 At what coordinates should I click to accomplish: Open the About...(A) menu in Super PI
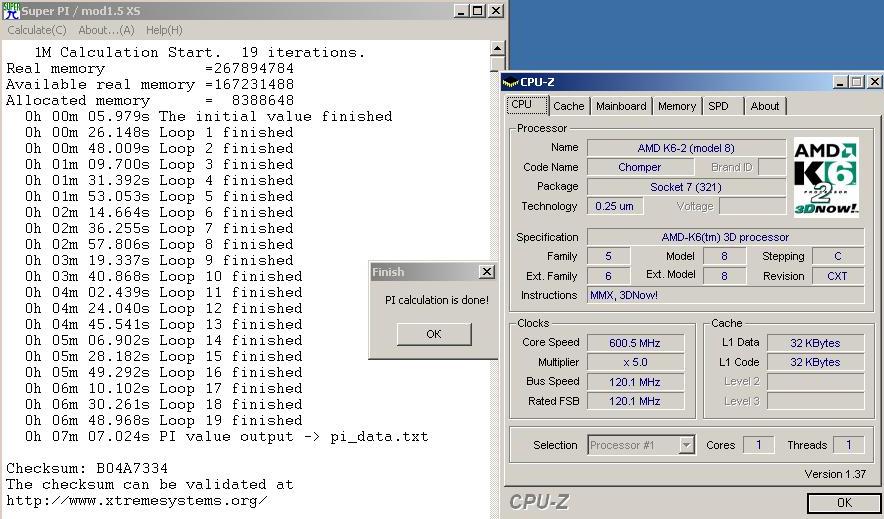pos(106,30)
